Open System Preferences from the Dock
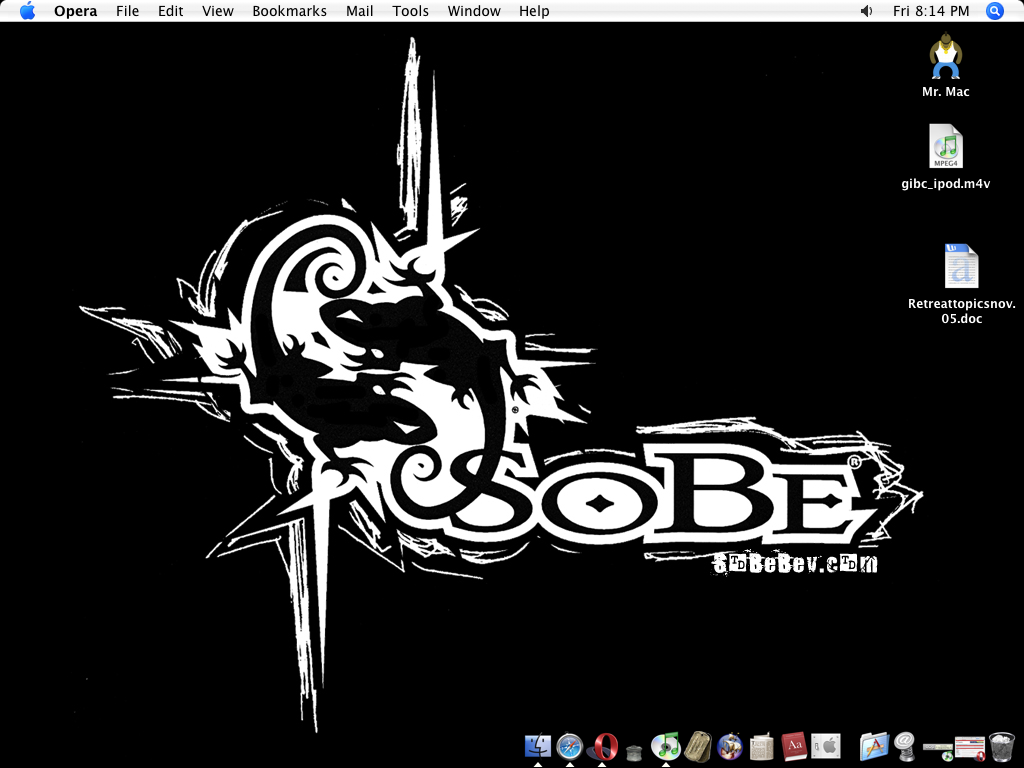 825,746
